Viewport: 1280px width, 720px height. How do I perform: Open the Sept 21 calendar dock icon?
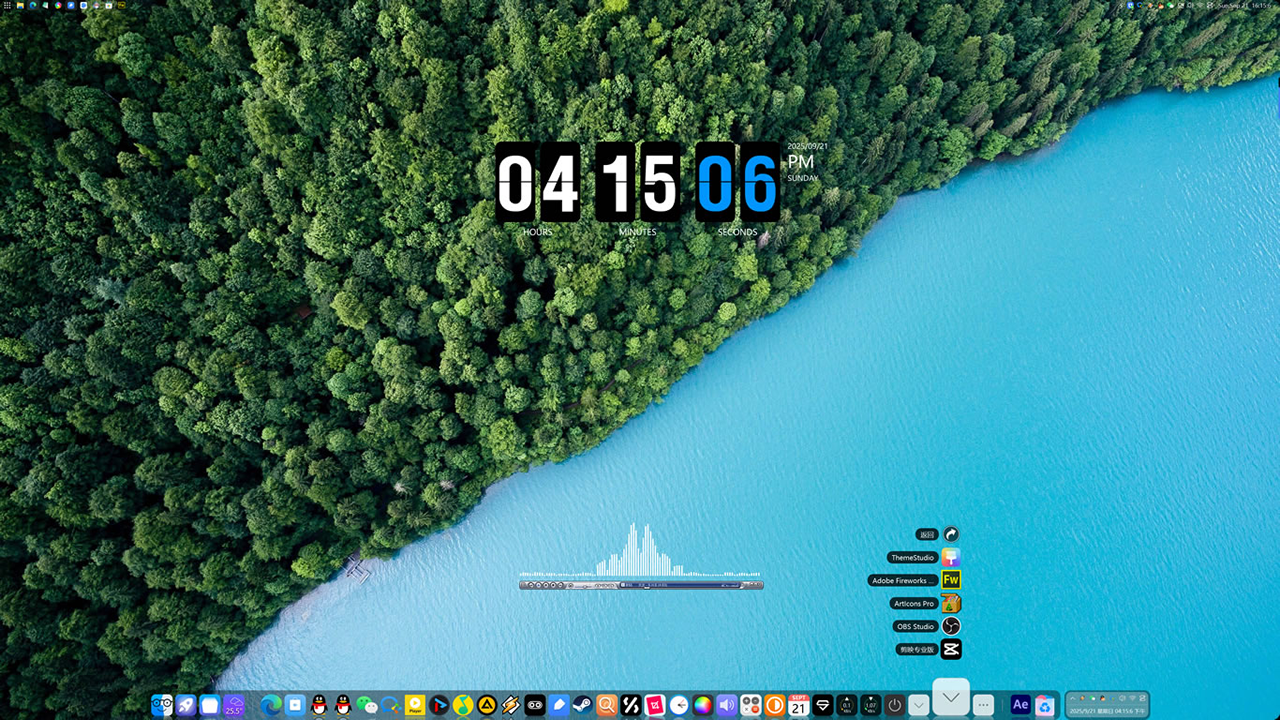[798, 705]
